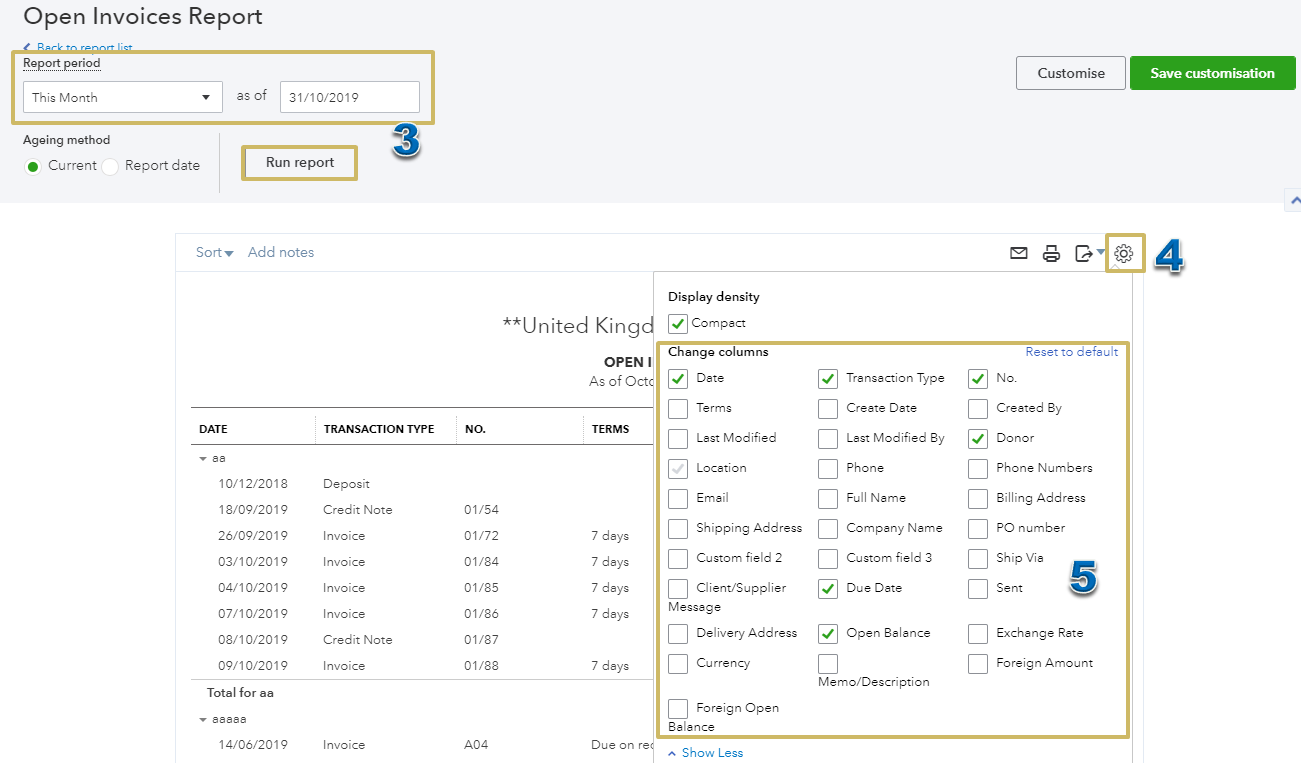Collapse the aa customer group
The image size is (1301, 763).
(x=204, y=458)
